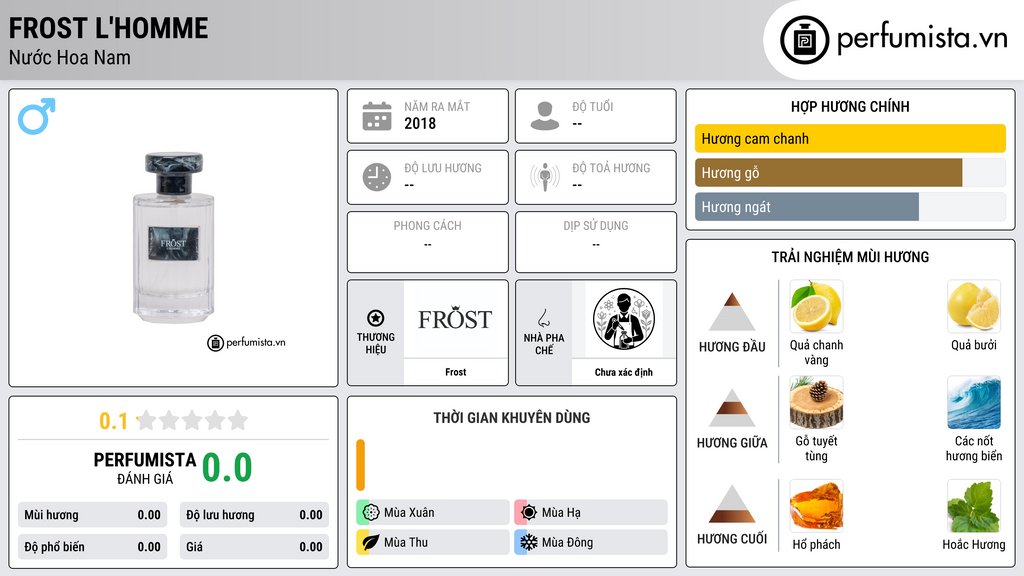Select the Mùa Thu season chip
Image resolution: width=1024 pixels, height=576 pixels.
(433, 542)
